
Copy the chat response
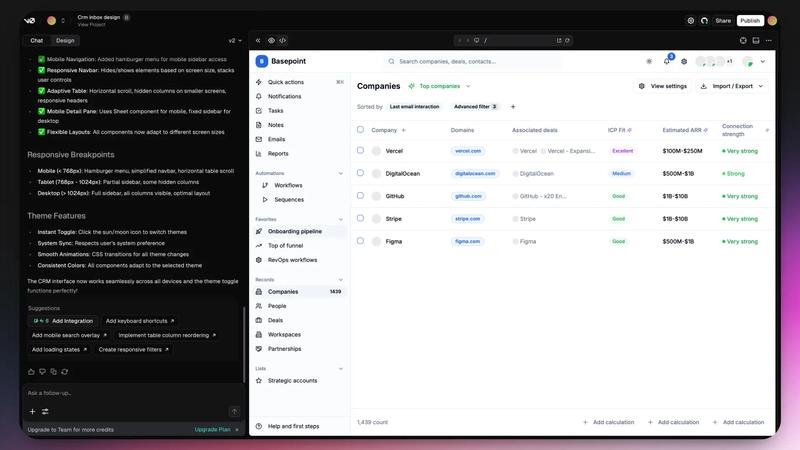click(54, 371)
